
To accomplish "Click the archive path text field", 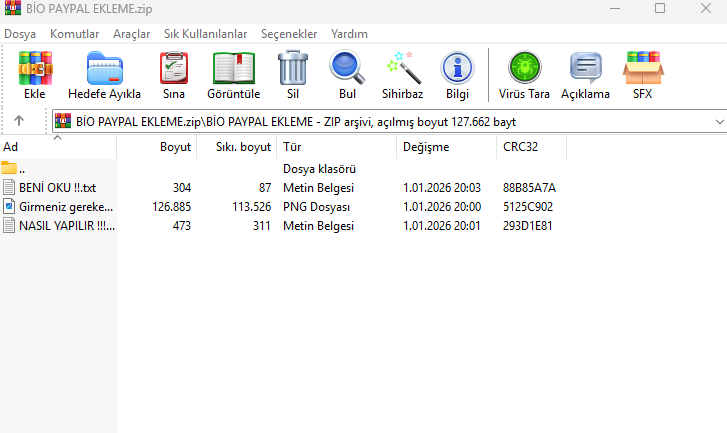I will coord(389,121).
